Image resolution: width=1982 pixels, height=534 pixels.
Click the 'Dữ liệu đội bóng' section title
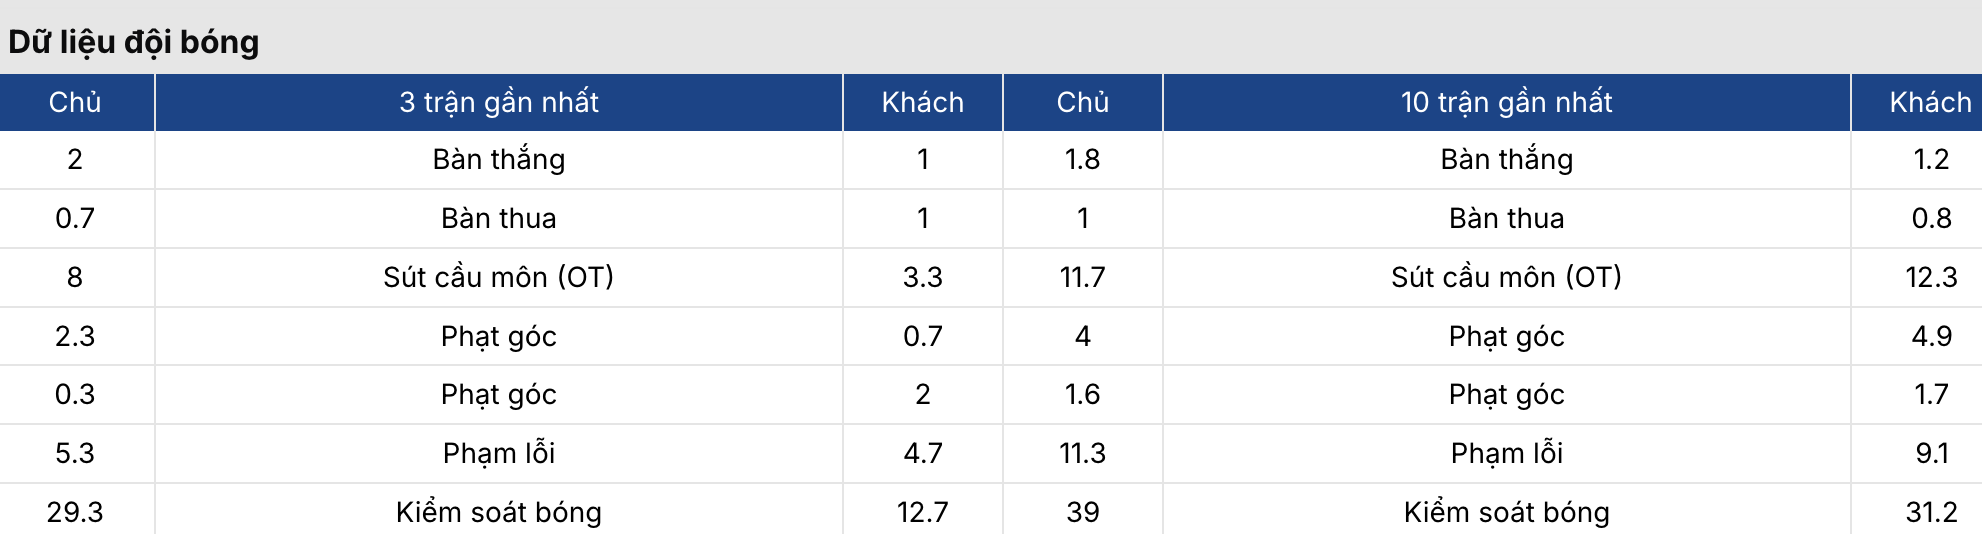134,42
